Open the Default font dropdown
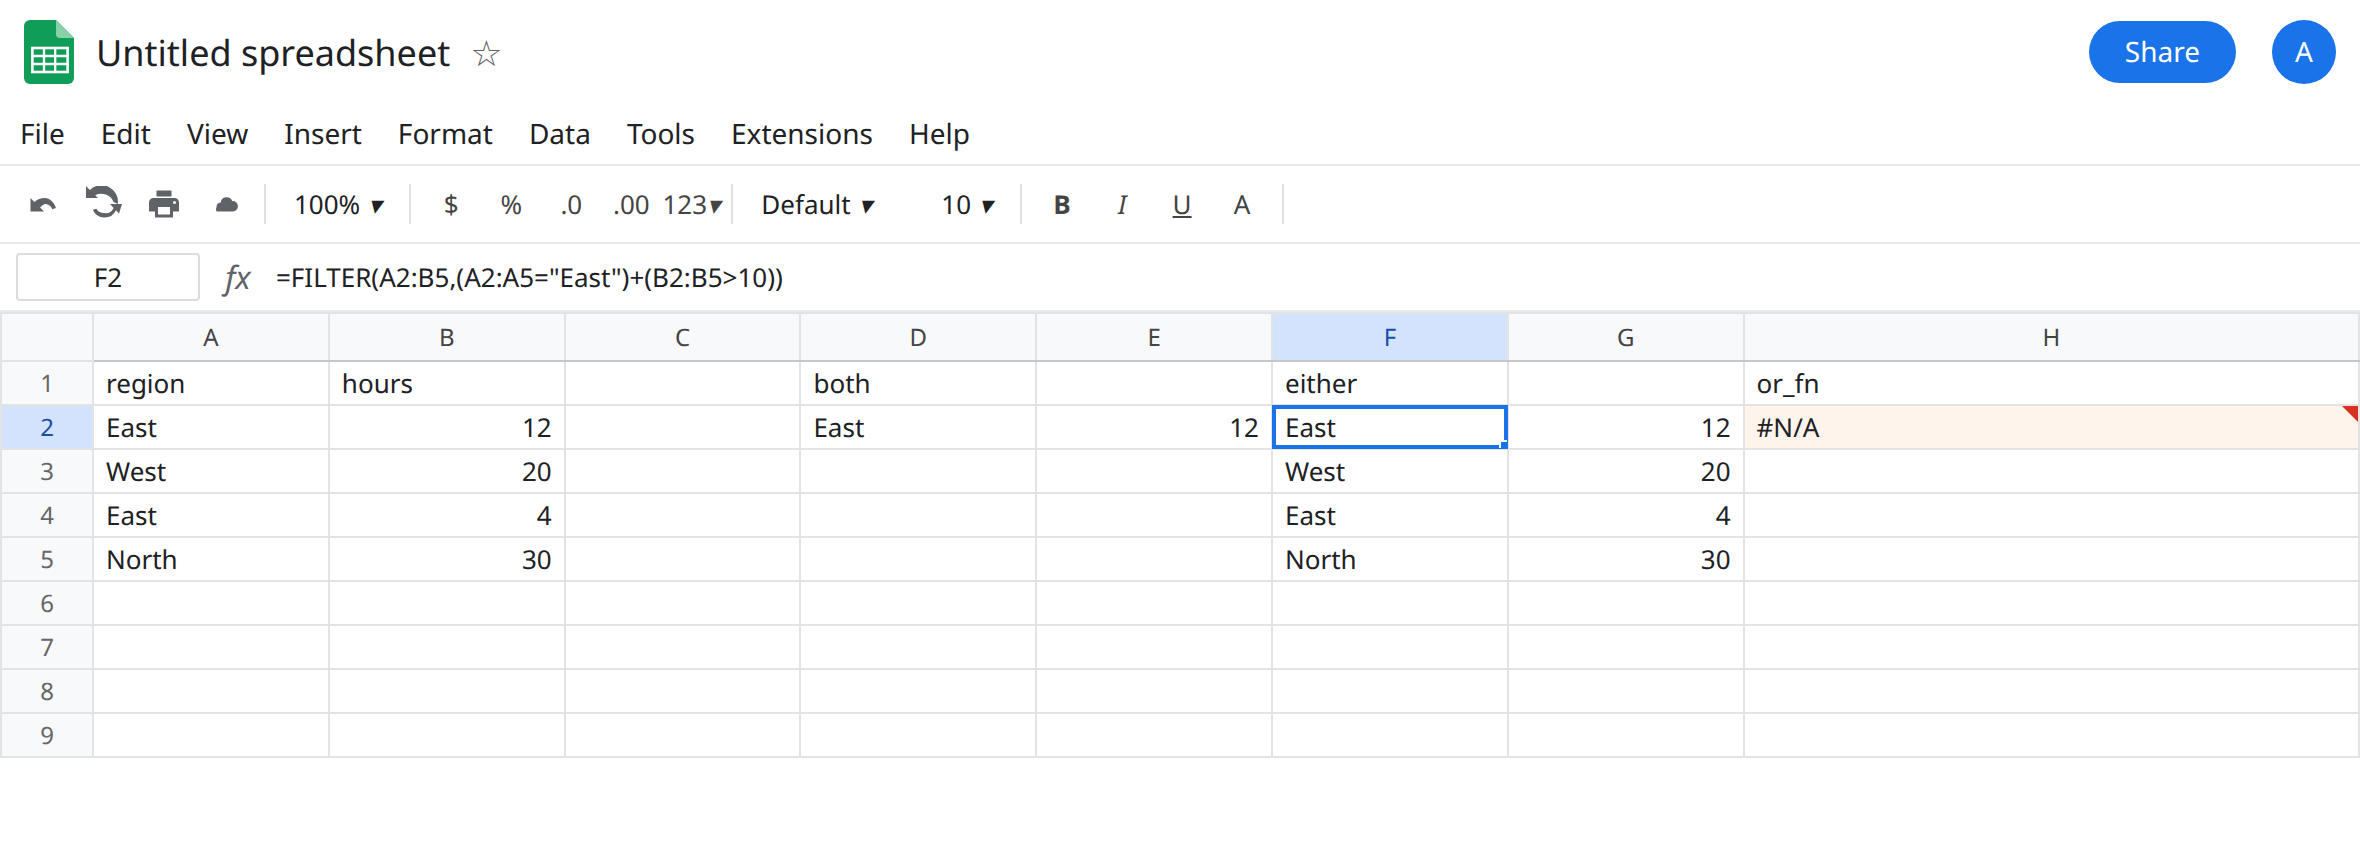 [818, 205]
